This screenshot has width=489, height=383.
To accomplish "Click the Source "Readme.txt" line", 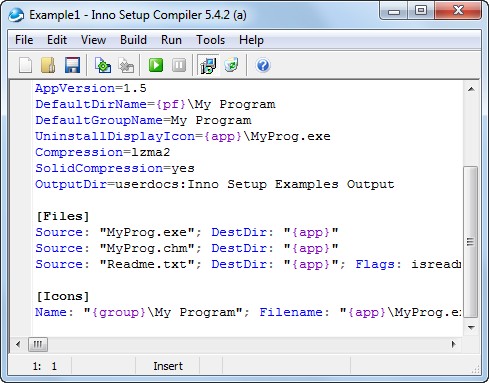I will (248, 264).
